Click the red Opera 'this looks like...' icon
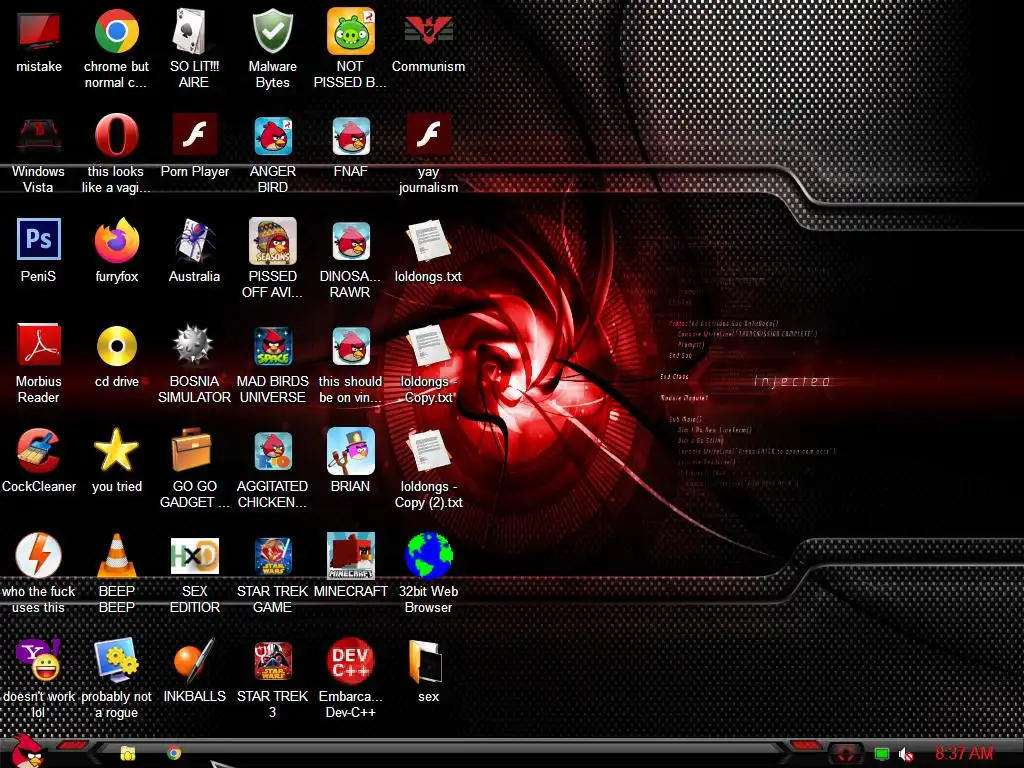This screenshot has height=768, width=1024. click(x=116, y=136)
